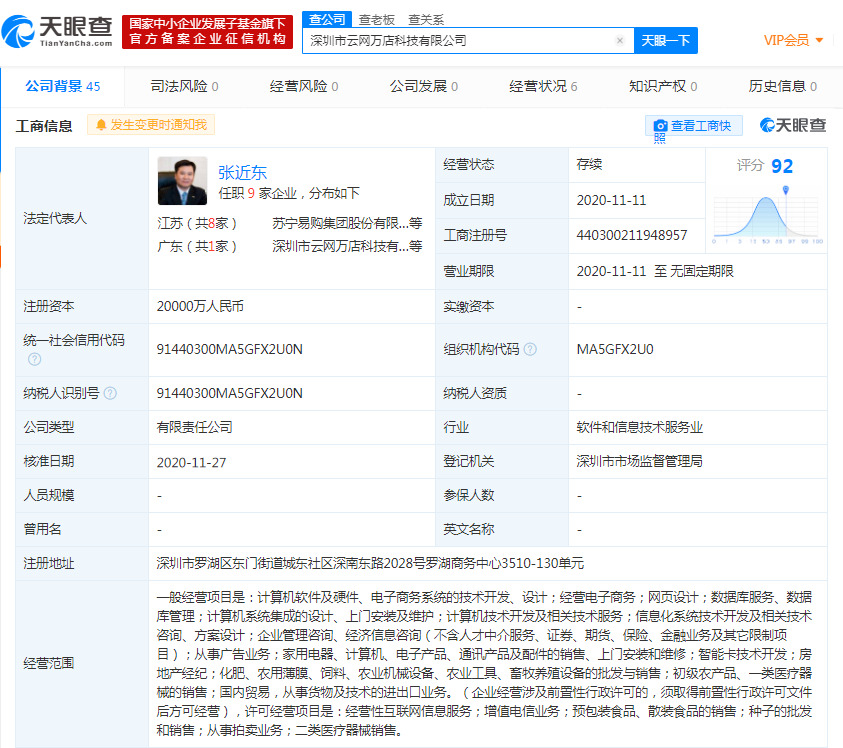Screen dimensions: 843x748
Task: Click registration number 440300211948957
Action: coord(632,236)
